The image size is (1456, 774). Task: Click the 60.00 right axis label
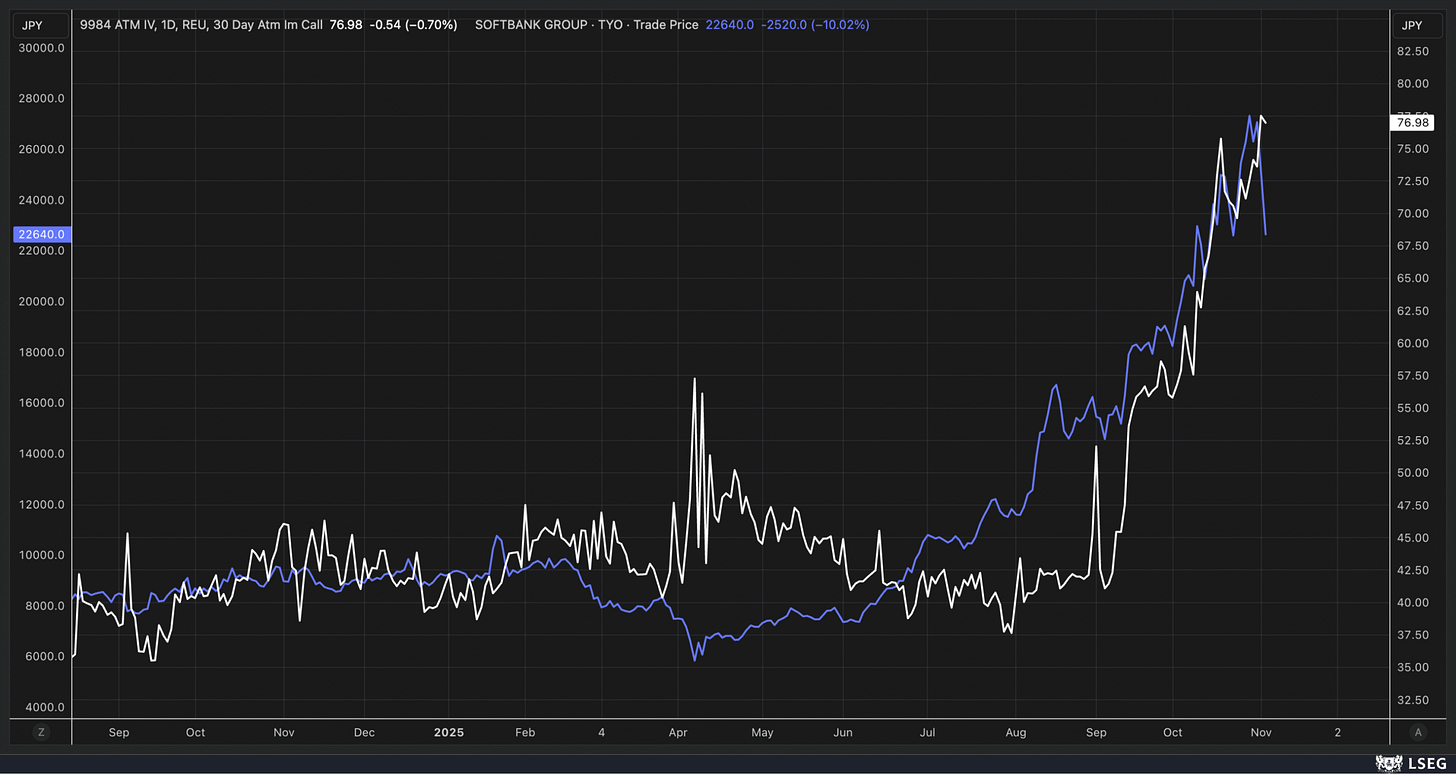click(1412, 343)
